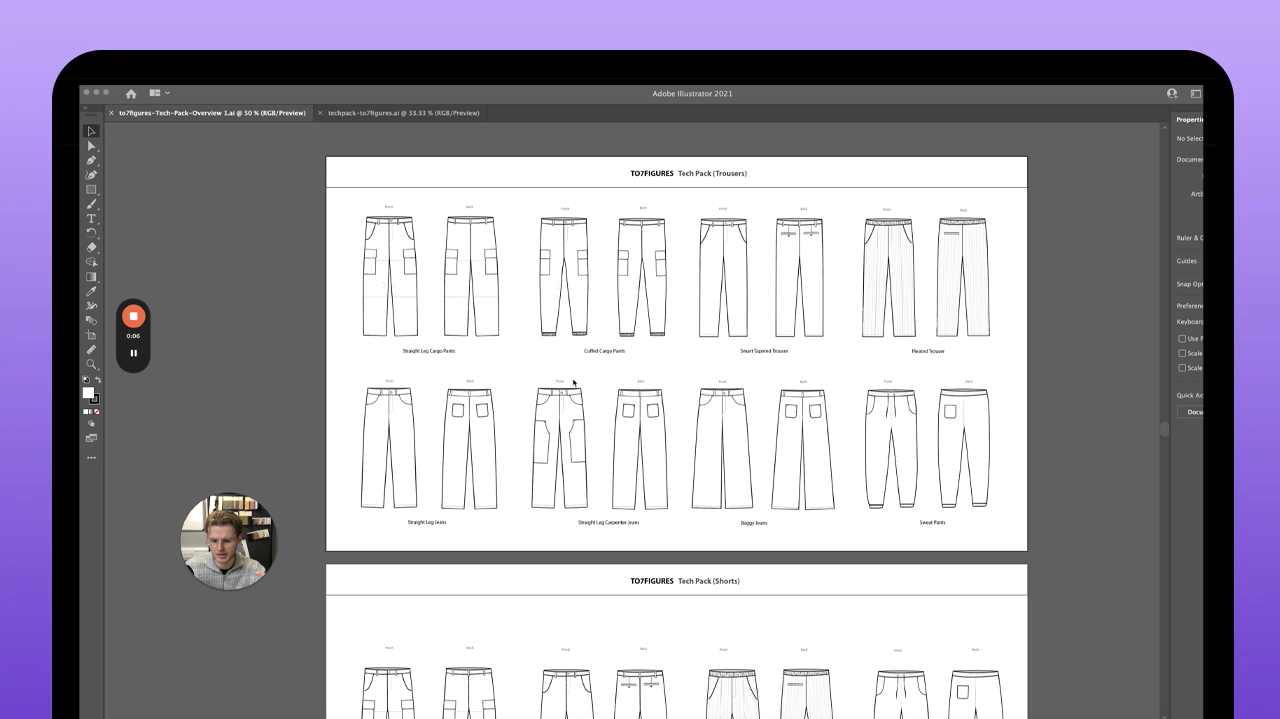Viewport: 1280px width, 719px height.
Task: Open the Edit Toolbar three-dots menu
Action: (x=91, y=458)
